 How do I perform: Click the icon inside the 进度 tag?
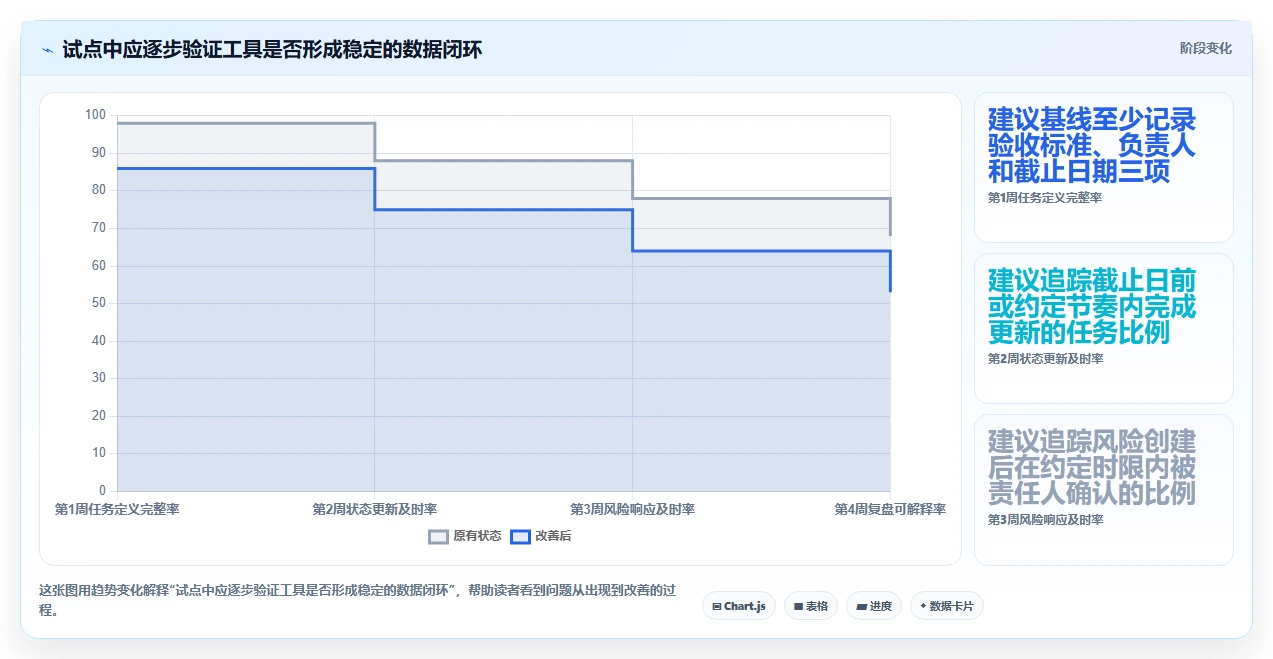pos(861,606)
